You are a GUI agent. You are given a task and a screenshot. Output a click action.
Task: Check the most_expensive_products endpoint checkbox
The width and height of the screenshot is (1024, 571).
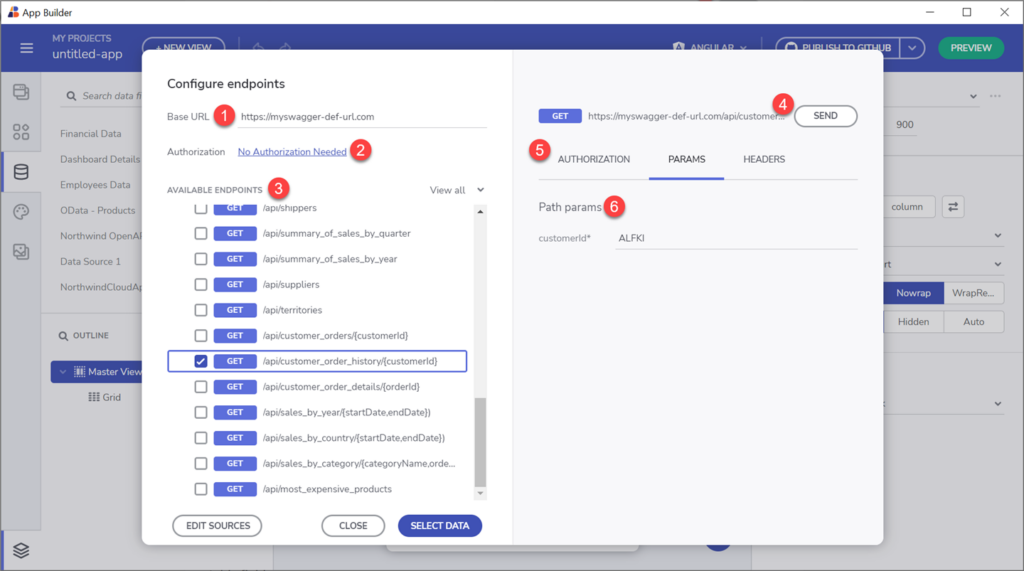tap(200, 489)
